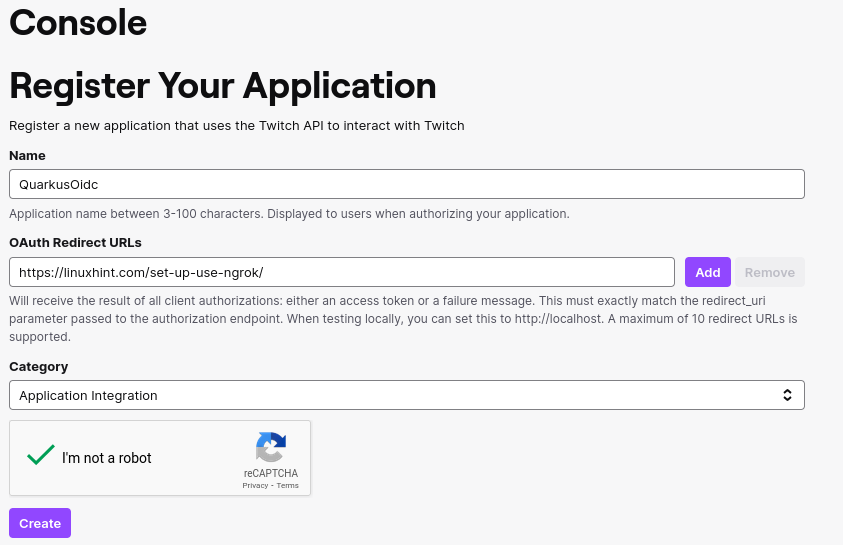The image size is (843, 545).
Task: Focus the OAuth Redirect URLs input field
Action: tap(342, 272)
